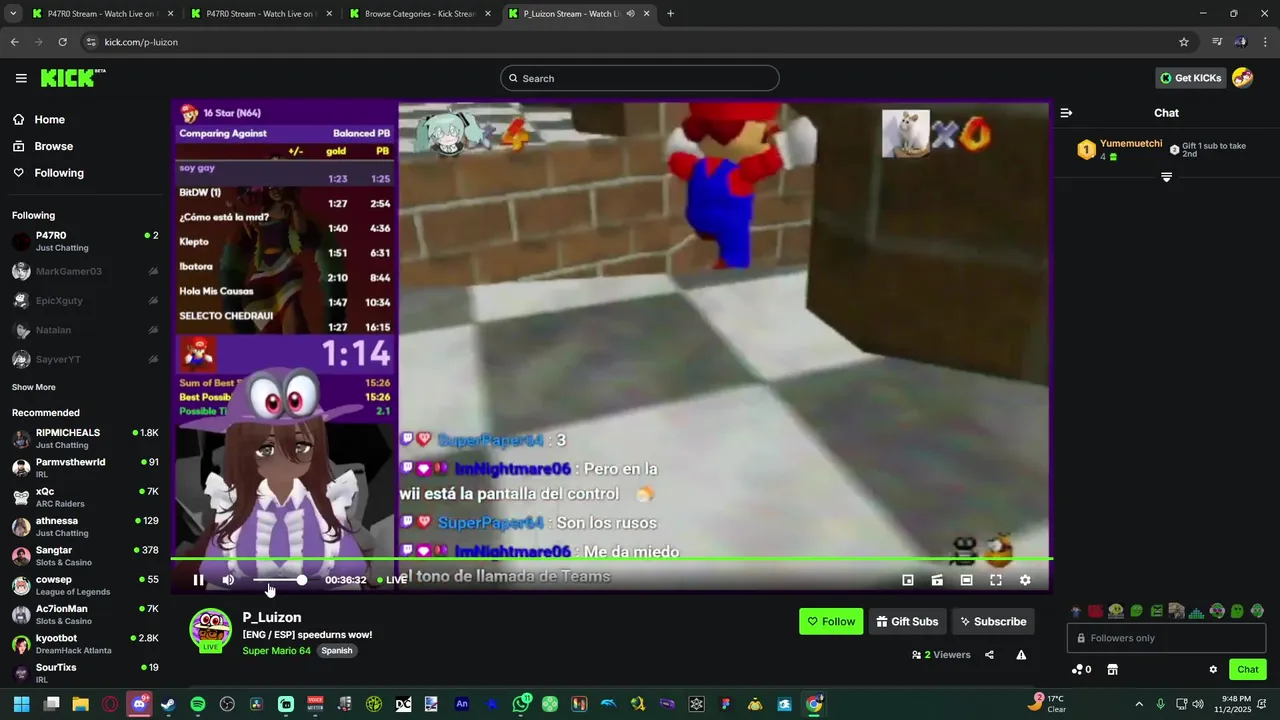Open Steam from the taskbar
This screenshot has height=720, width=1280.
coord(168,704)
